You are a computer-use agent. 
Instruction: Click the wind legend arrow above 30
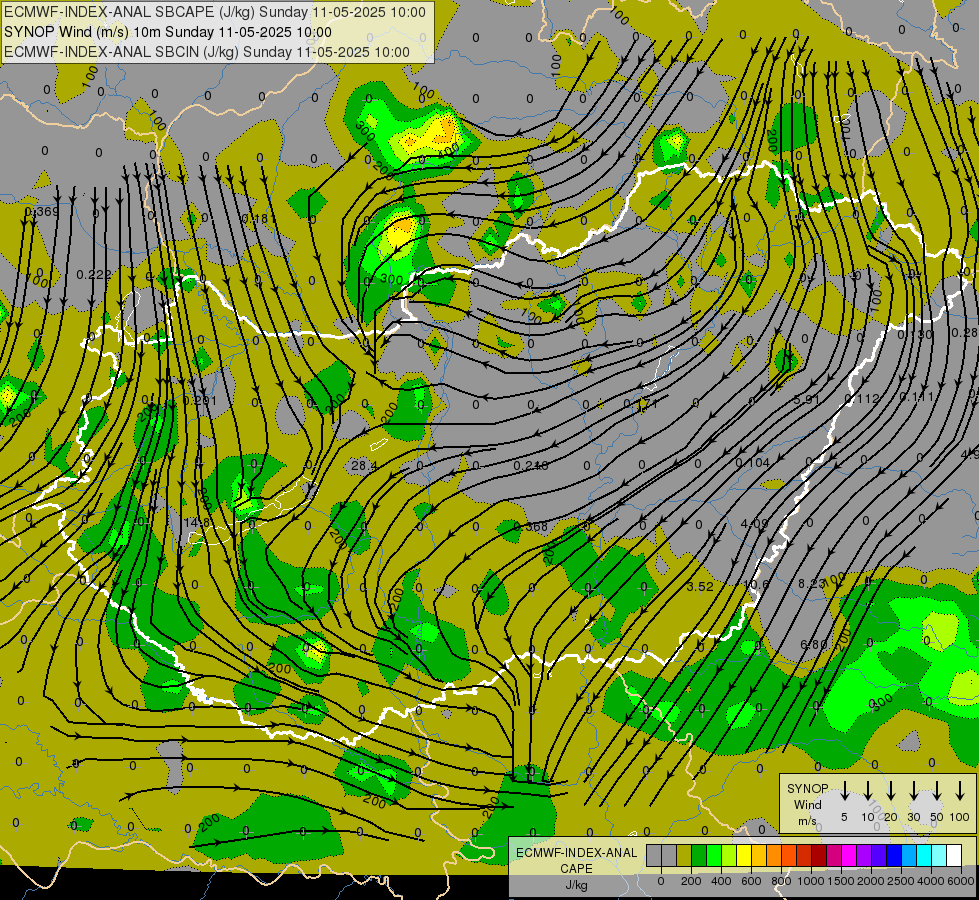tap(914, 791)
